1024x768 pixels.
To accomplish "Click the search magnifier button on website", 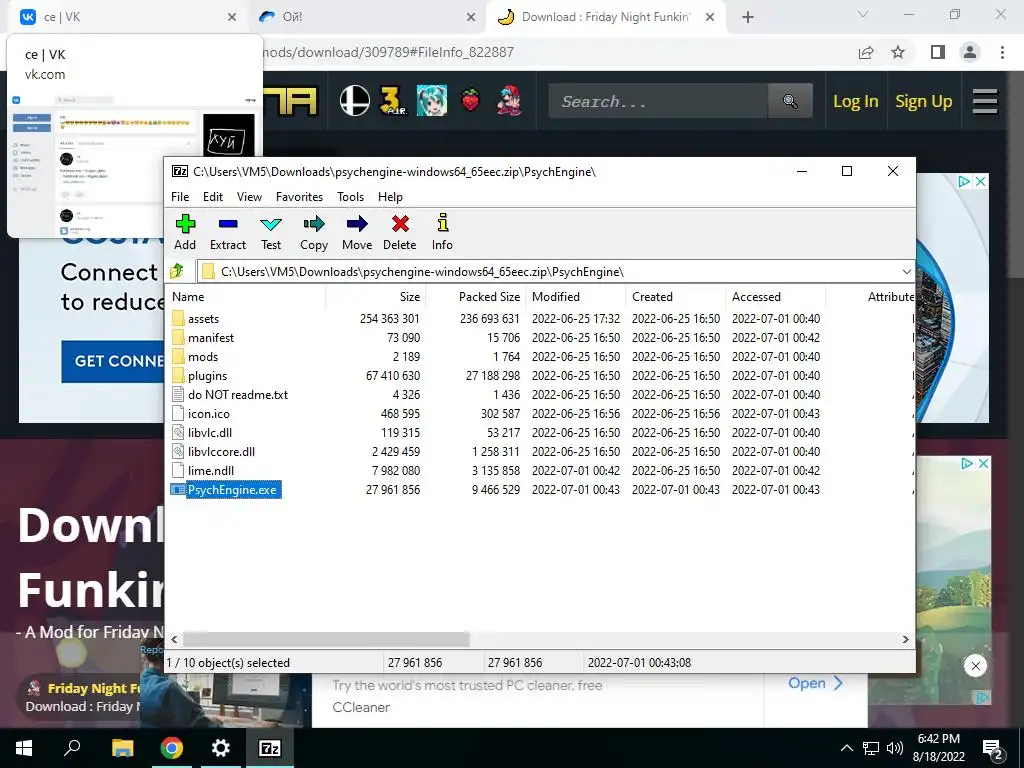I will [790, 101].
